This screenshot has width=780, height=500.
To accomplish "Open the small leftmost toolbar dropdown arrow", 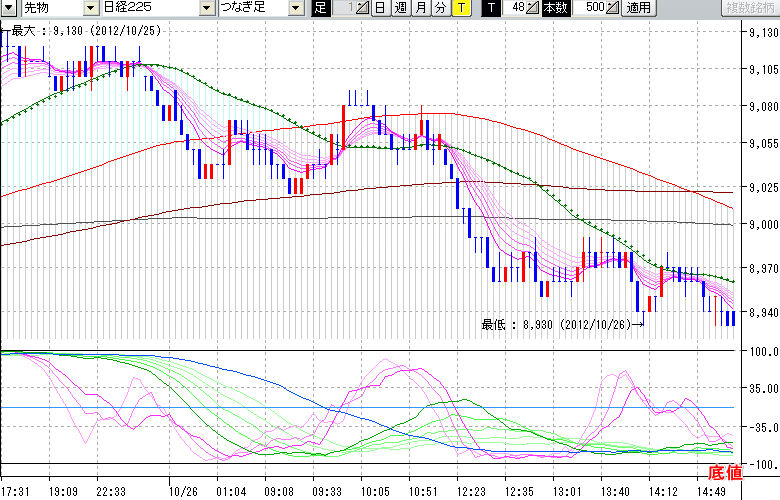I will pos(7,8).
